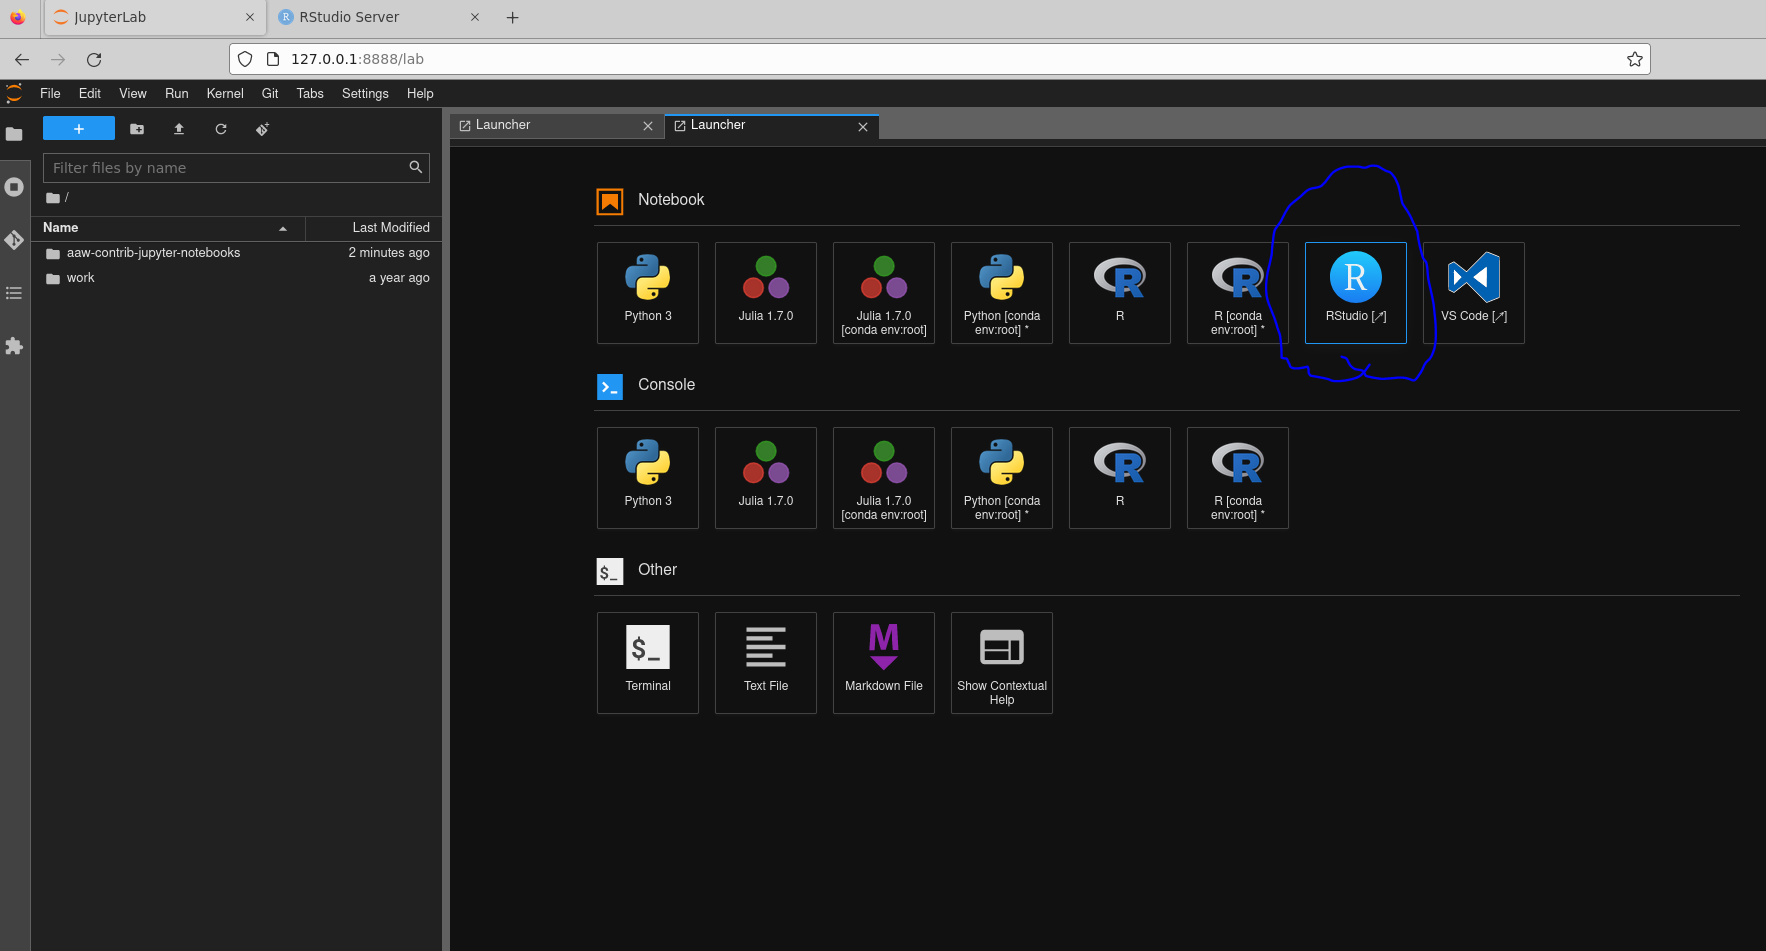Open Julia 1.7.0 conda env:root notebook
Viewport: 1766px width, 951px height.
[x=884, y=293]
